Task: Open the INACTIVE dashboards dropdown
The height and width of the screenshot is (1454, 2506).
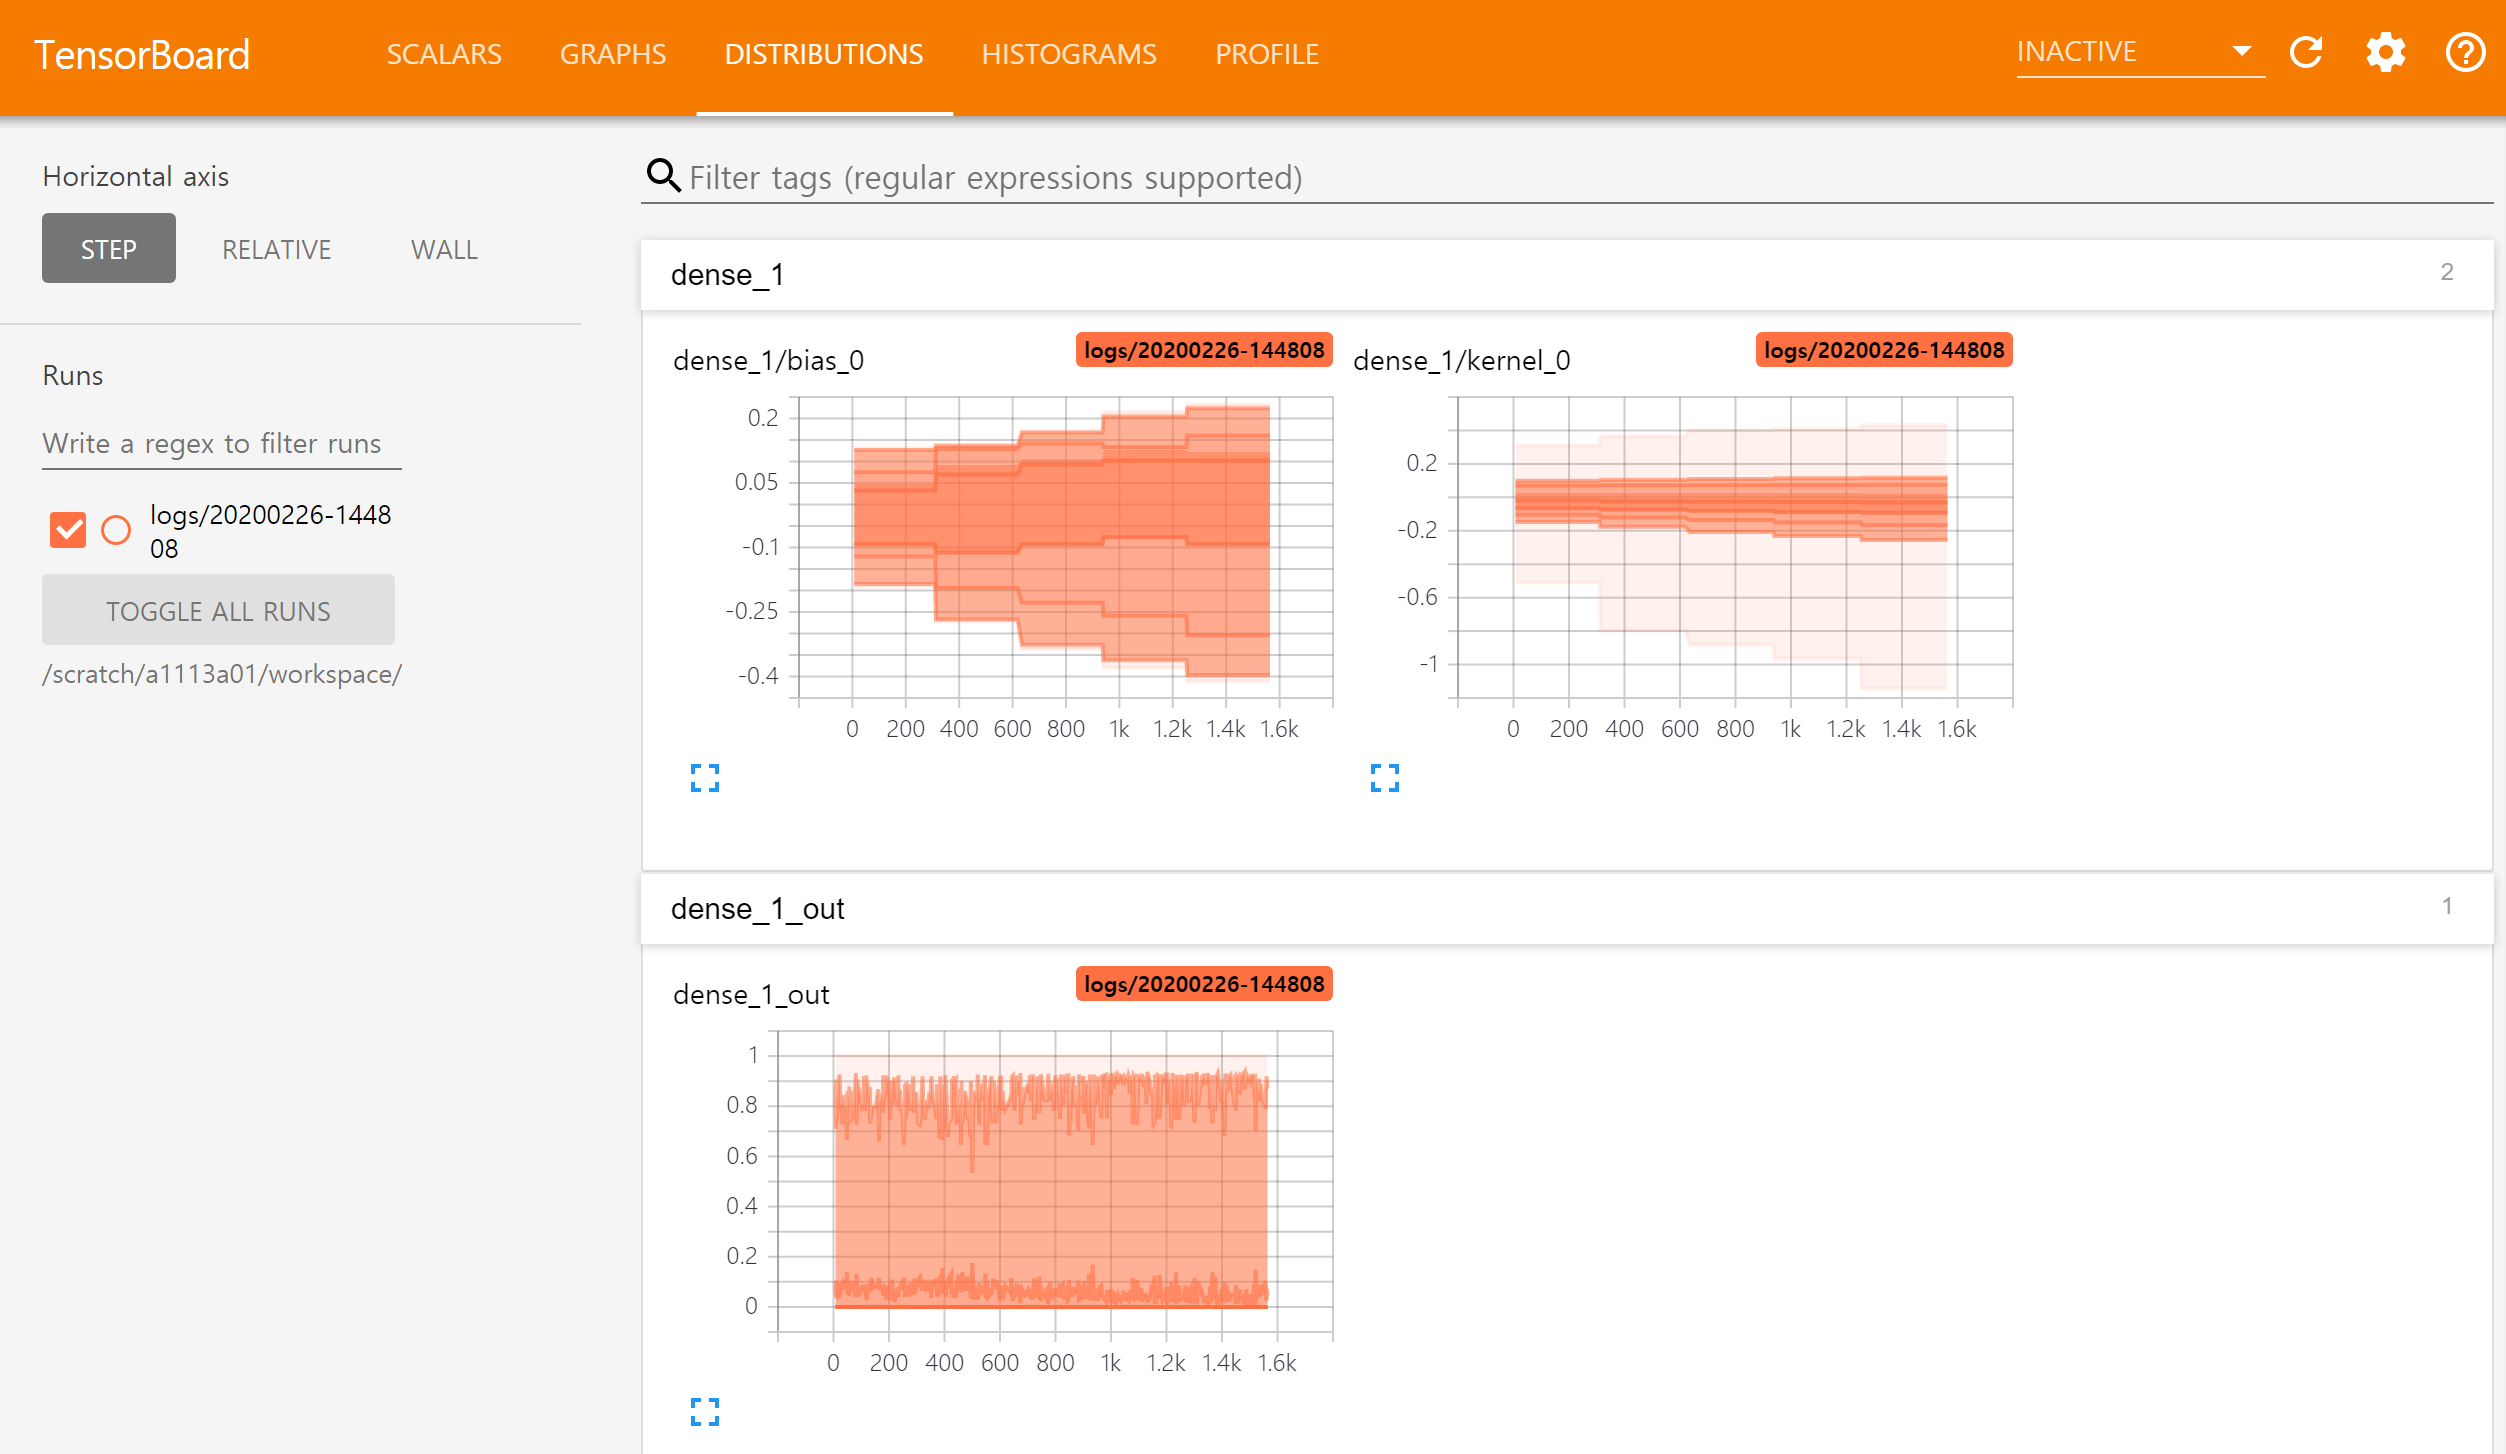Action: click(x=2139, y=52)
